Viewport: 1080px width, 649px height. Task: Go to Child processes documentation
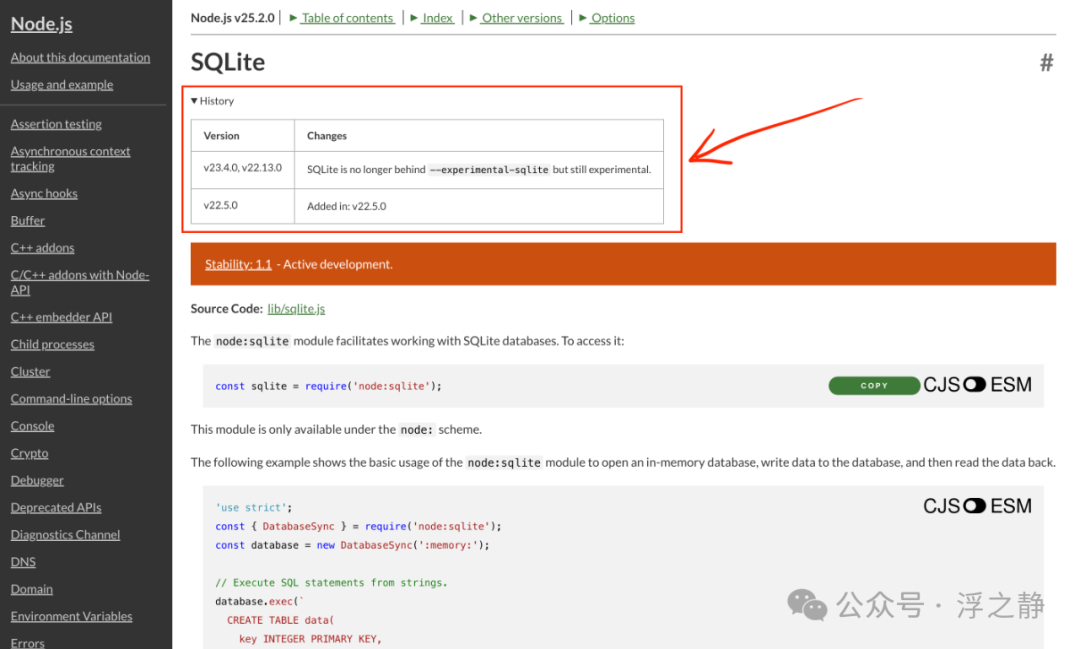coord(52,344)
